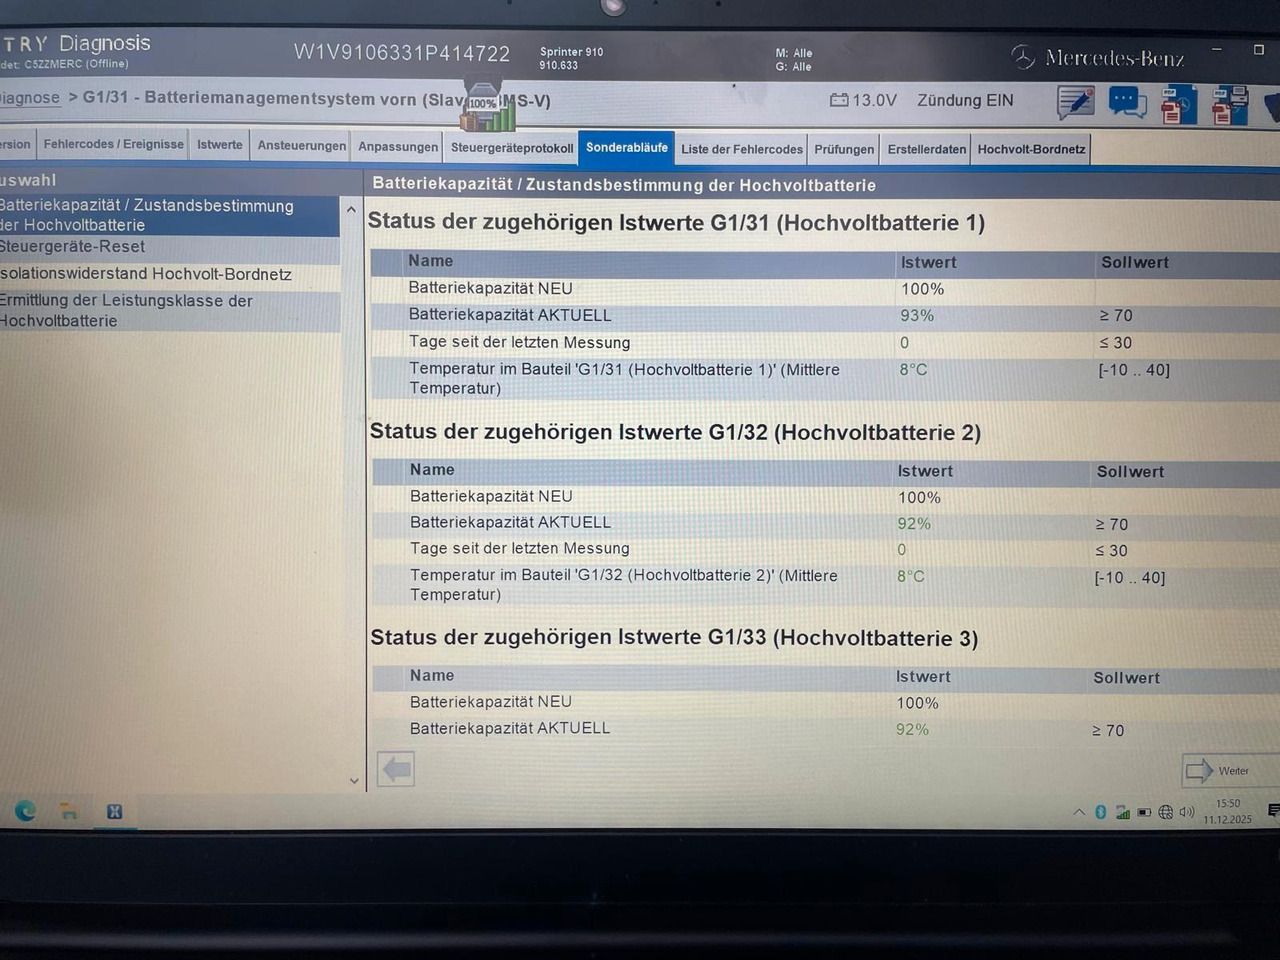Click the PDF print icon with printer
This screenshot has height=960, width=1280.
[x=1230, y=105]
